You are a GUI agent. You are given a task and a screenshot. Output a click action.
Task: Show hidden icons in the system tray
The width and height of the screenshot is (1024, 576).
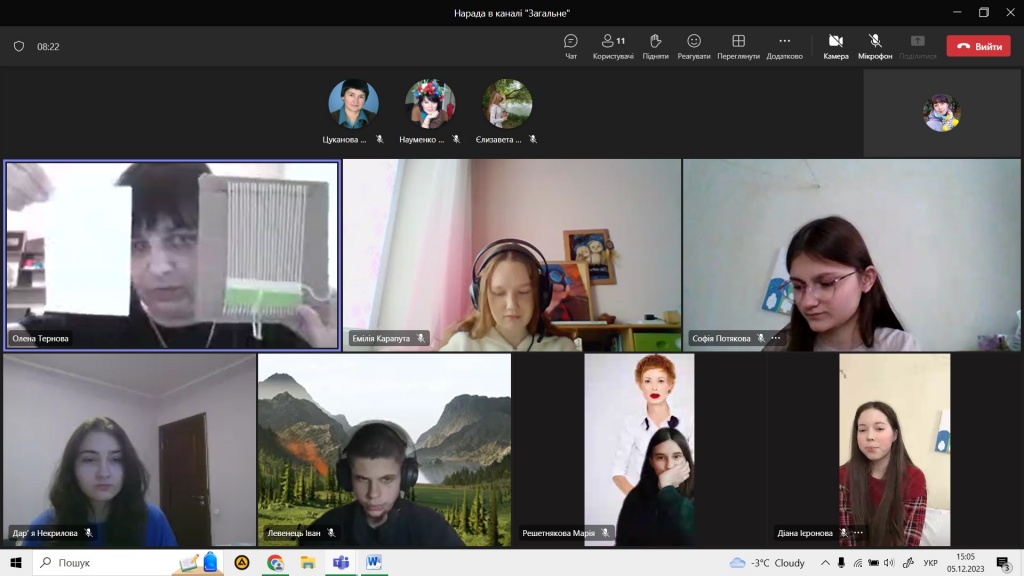click(825, 563)
